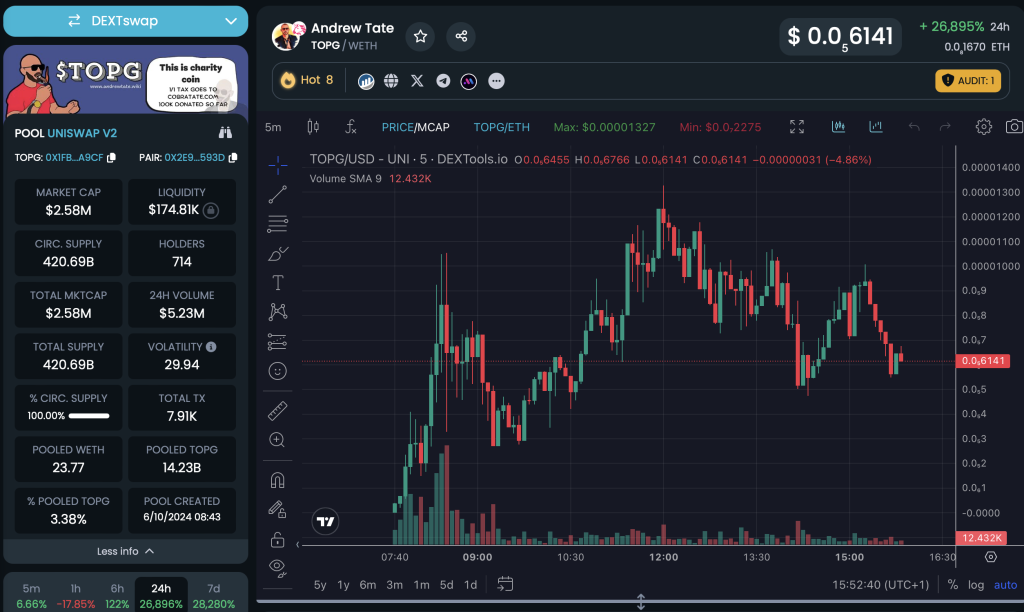The image size is (1024, 612).
Task: Open the Telegram social link
Action: (443, 81)
